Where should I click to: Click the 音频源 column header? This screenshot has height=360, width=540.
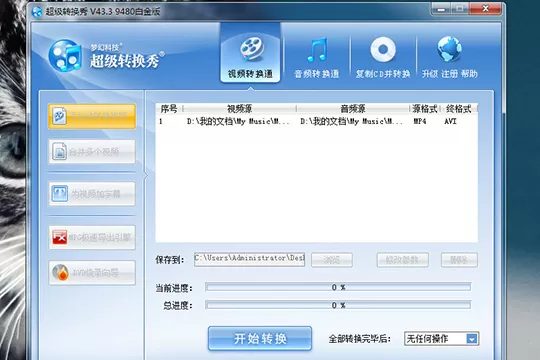pyautogui.click(x=353, y=109)
